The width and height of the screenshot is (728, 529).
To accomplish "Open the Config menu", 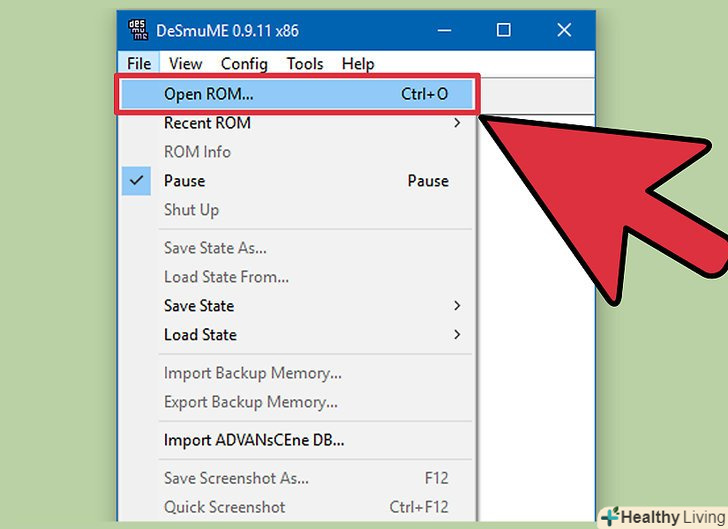I will click(x=244, y=64).
